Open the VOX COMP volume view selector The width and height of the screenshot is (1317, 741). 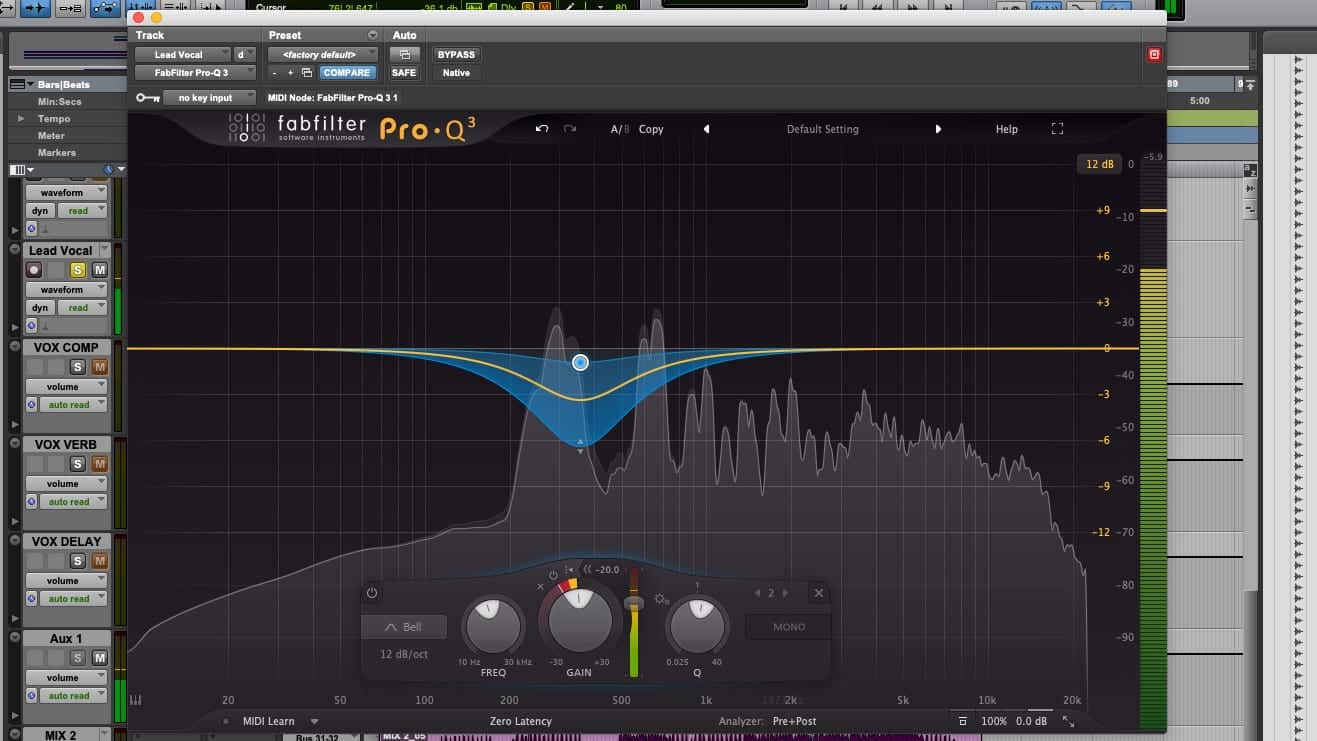66,386
